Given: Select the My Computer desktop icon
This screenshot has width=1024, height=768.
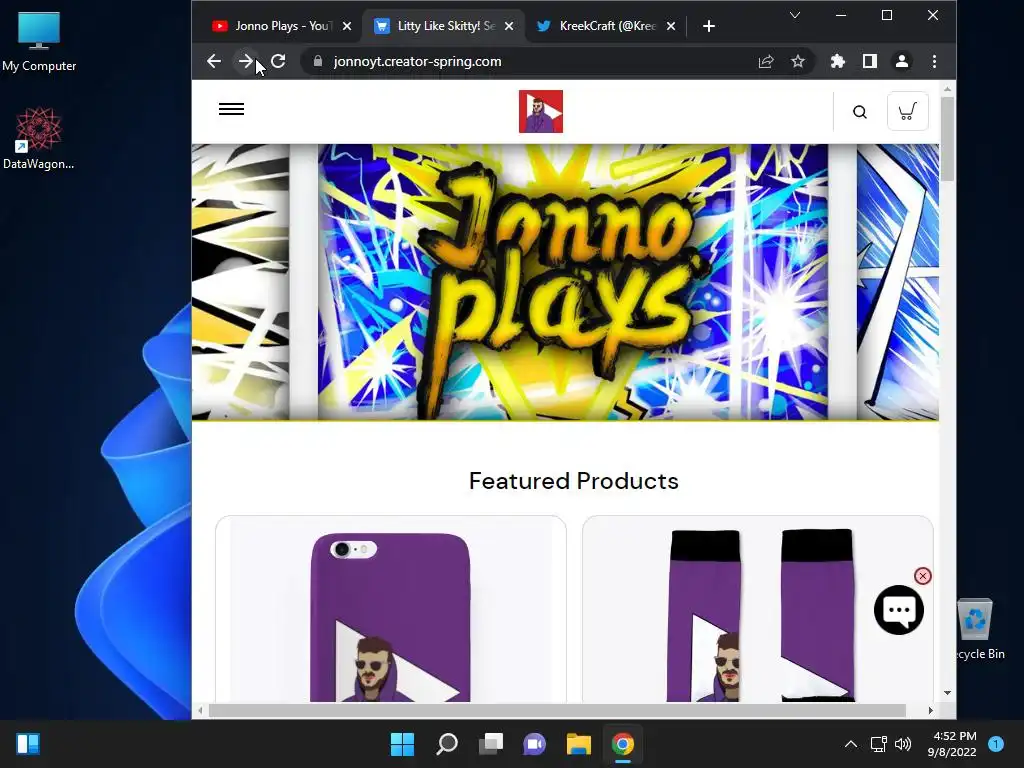Looking at the screenshot, I should pyautogui.click(x=39, y=42).
